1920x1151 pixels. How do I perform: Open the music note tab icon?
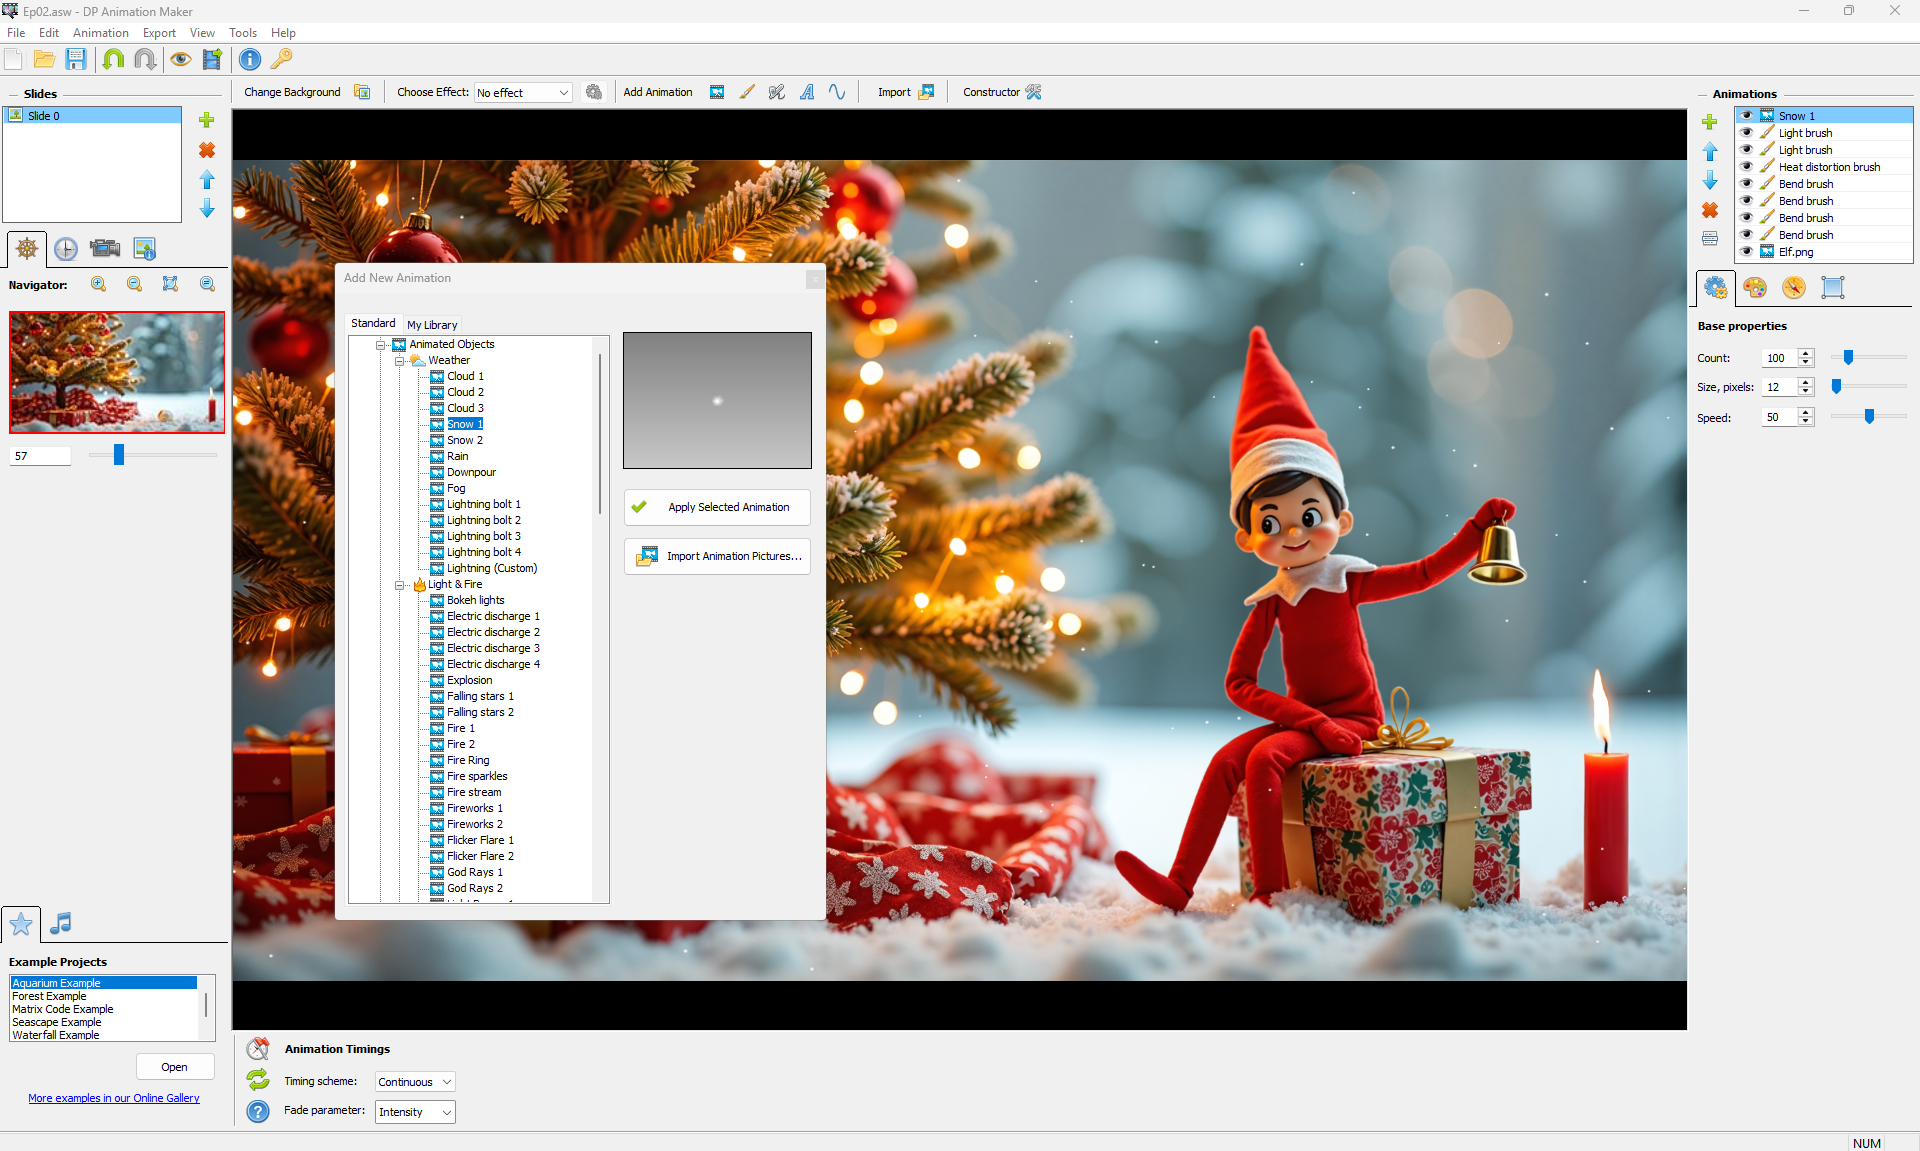pyautogui.click(x=61, y=923)
